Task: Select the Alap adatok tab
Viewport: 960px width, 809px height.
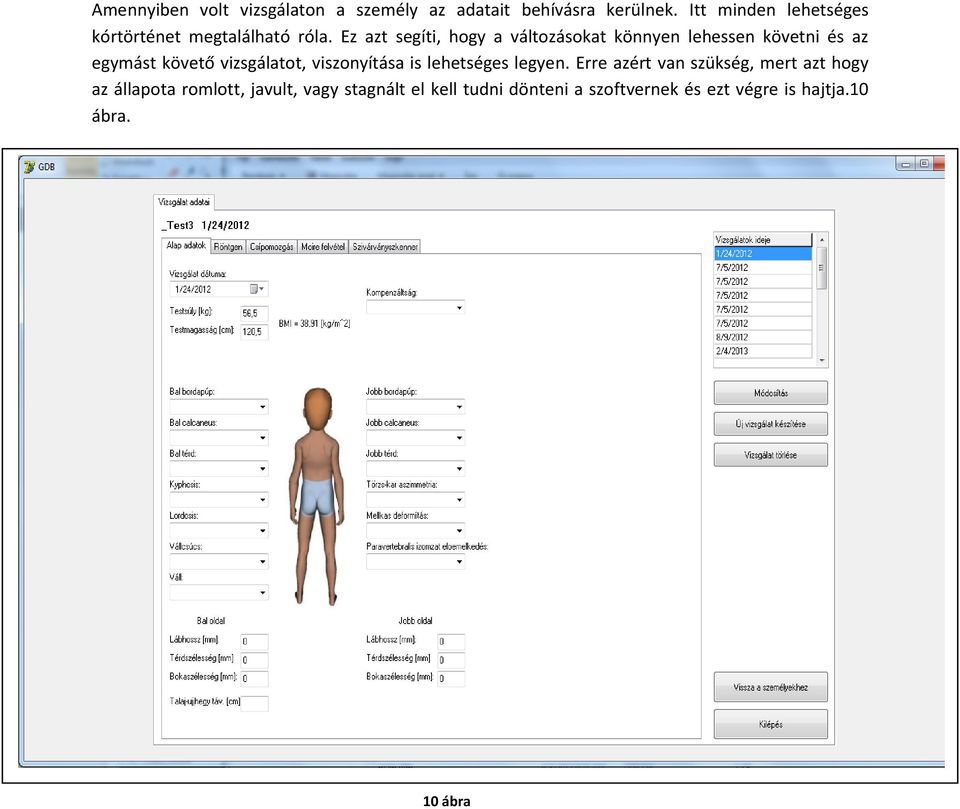Action: coord(186,246)
